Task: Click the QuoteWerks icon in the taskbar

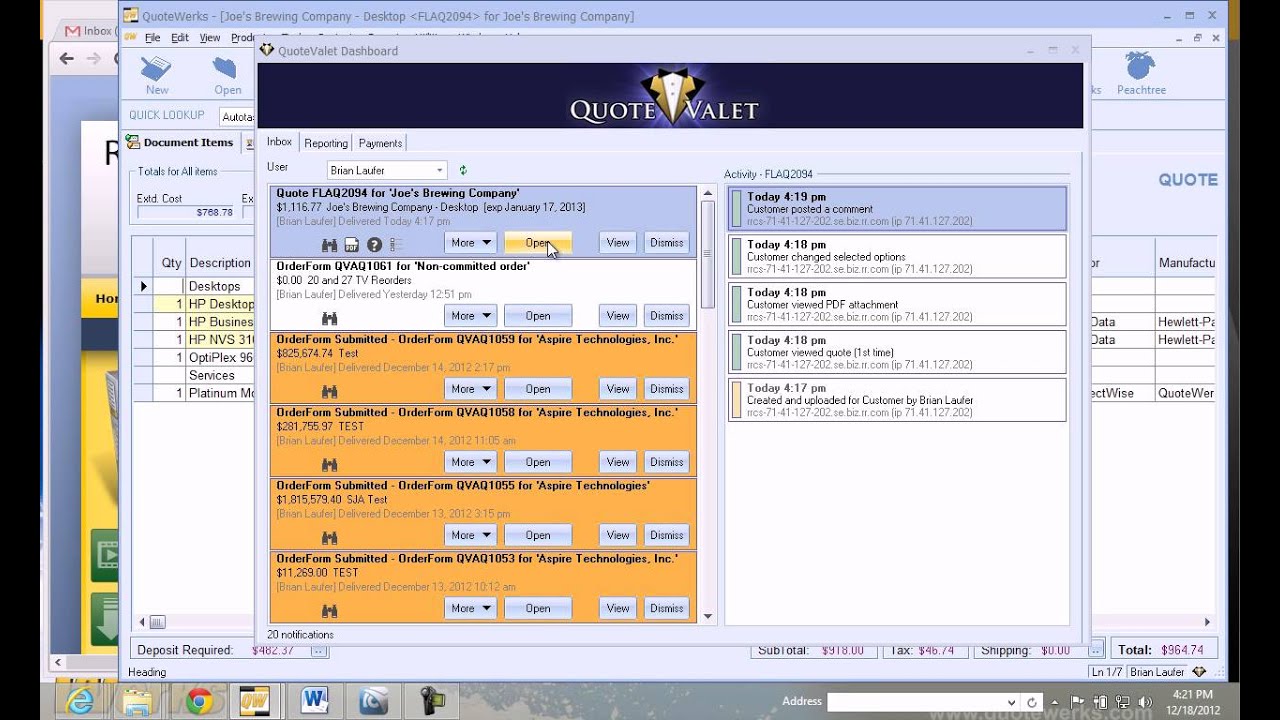Action: point(254,701)
